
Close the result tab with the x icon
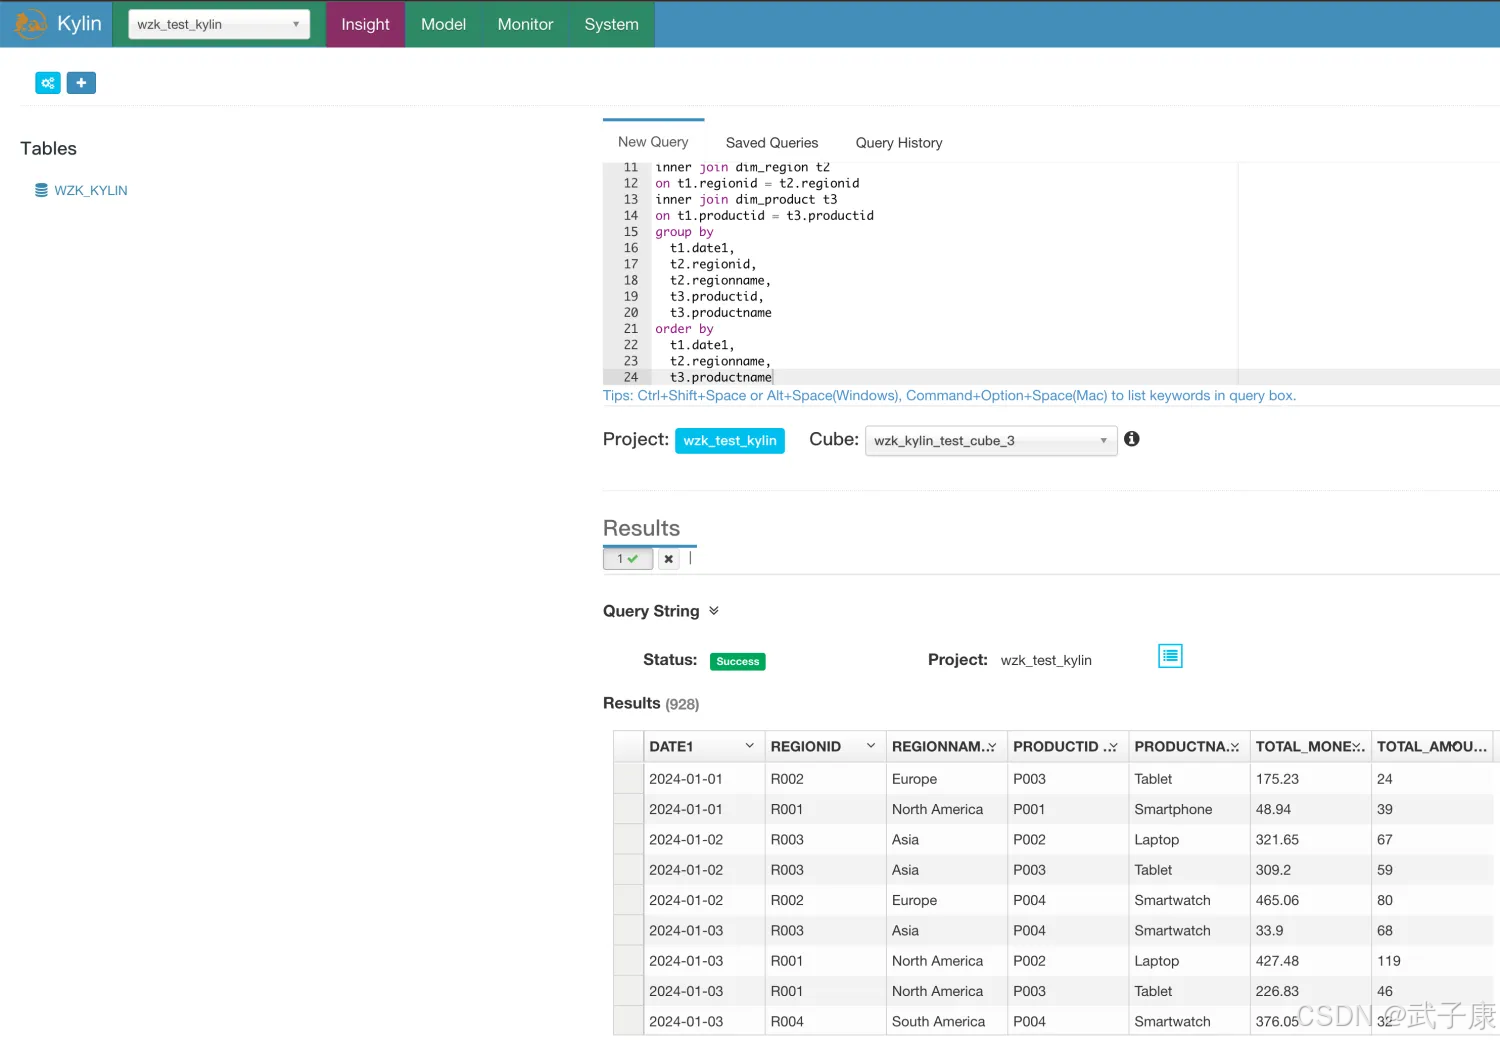(668, 559)
